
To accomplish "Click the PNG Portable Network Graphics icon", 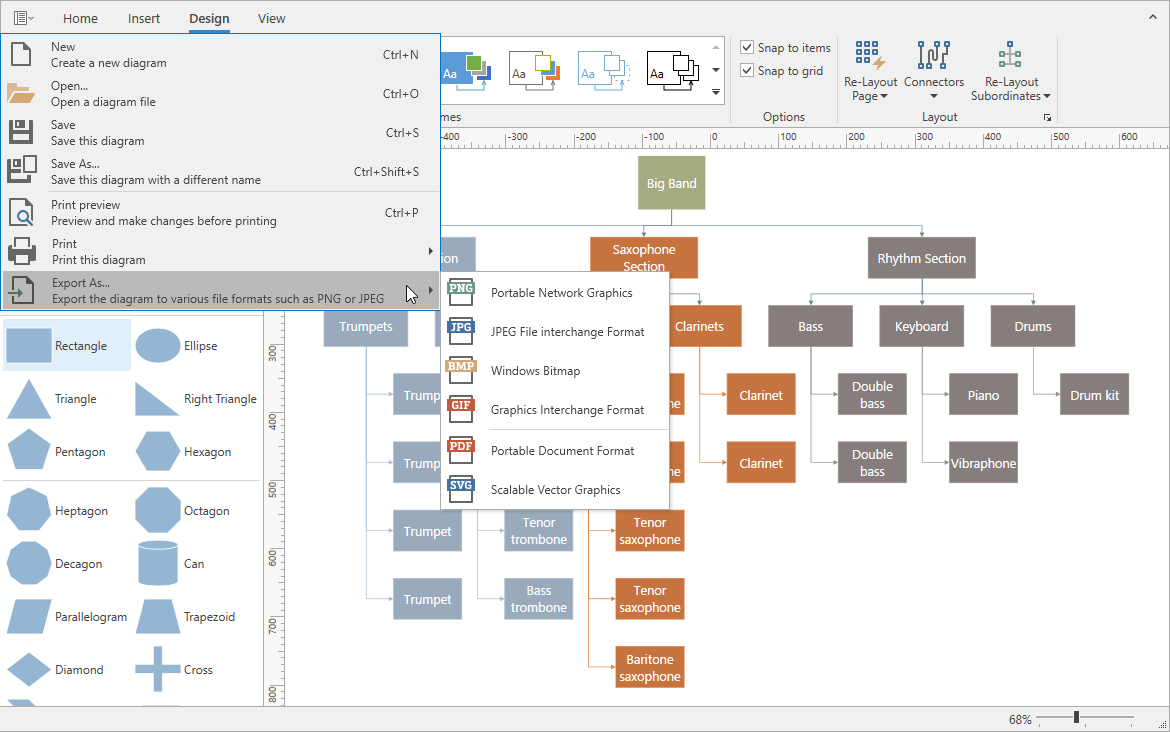I will tap(461, 293).
